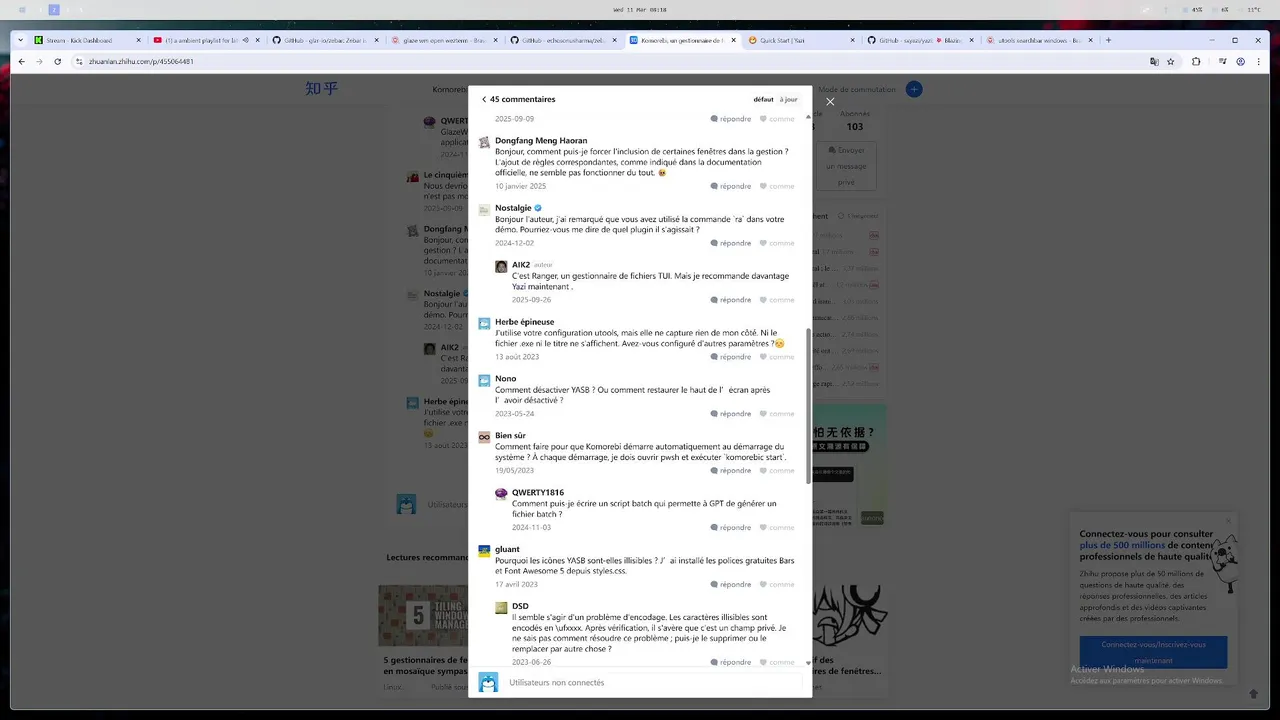Image resolution: width=1280 pixels, height=720 pixels.
Task: Open Dongfang Meng Haoran's avatar
Action: [x=484, y=142]
